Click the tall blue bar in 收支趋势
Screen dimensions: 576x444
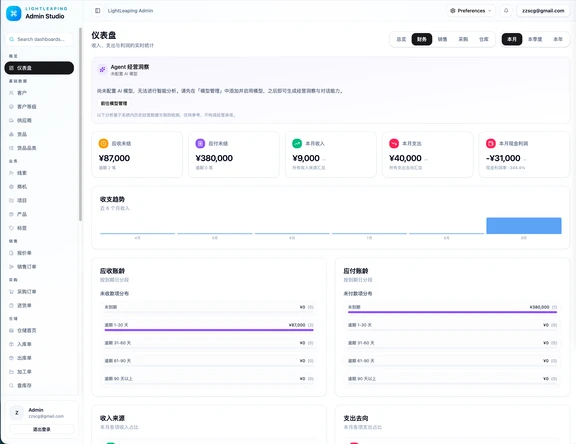pos(523,225)
